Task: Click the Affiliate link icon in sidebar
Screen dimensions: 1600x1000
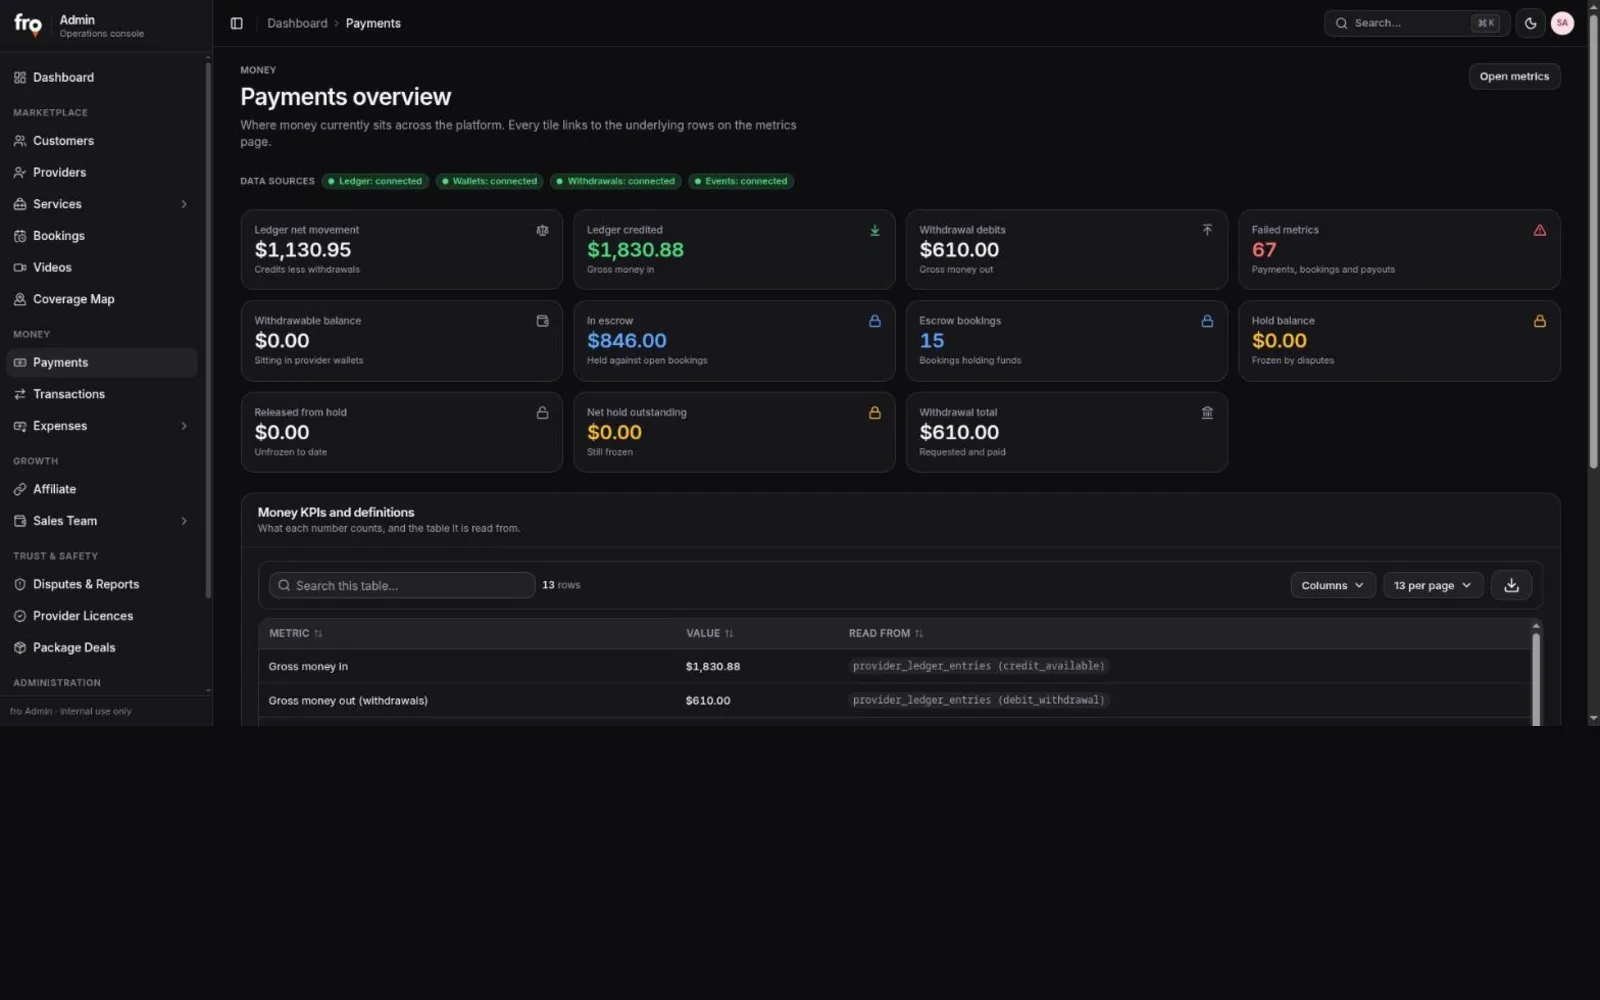Action: pyautogui.click(x=20, y=489)
